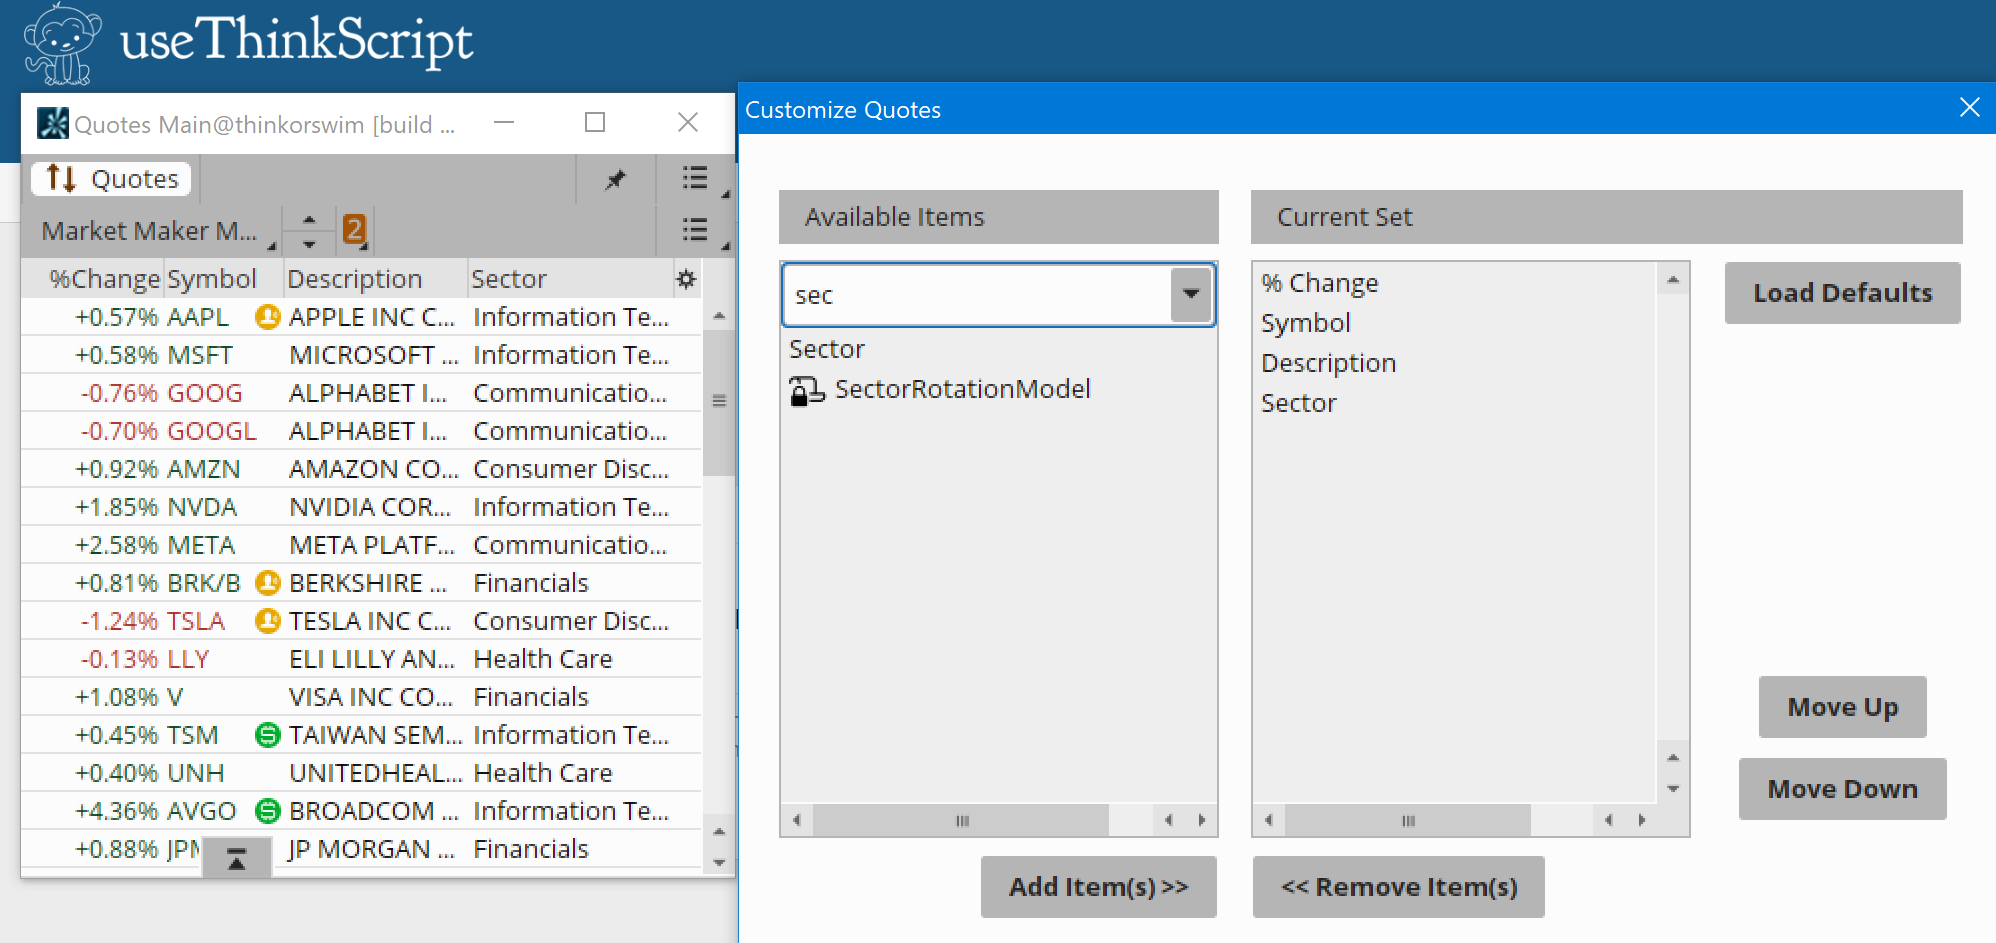The image size is (1996, 943).
Task: Click the lock icon beside SectorRotationModel
Action: (806, 390)
